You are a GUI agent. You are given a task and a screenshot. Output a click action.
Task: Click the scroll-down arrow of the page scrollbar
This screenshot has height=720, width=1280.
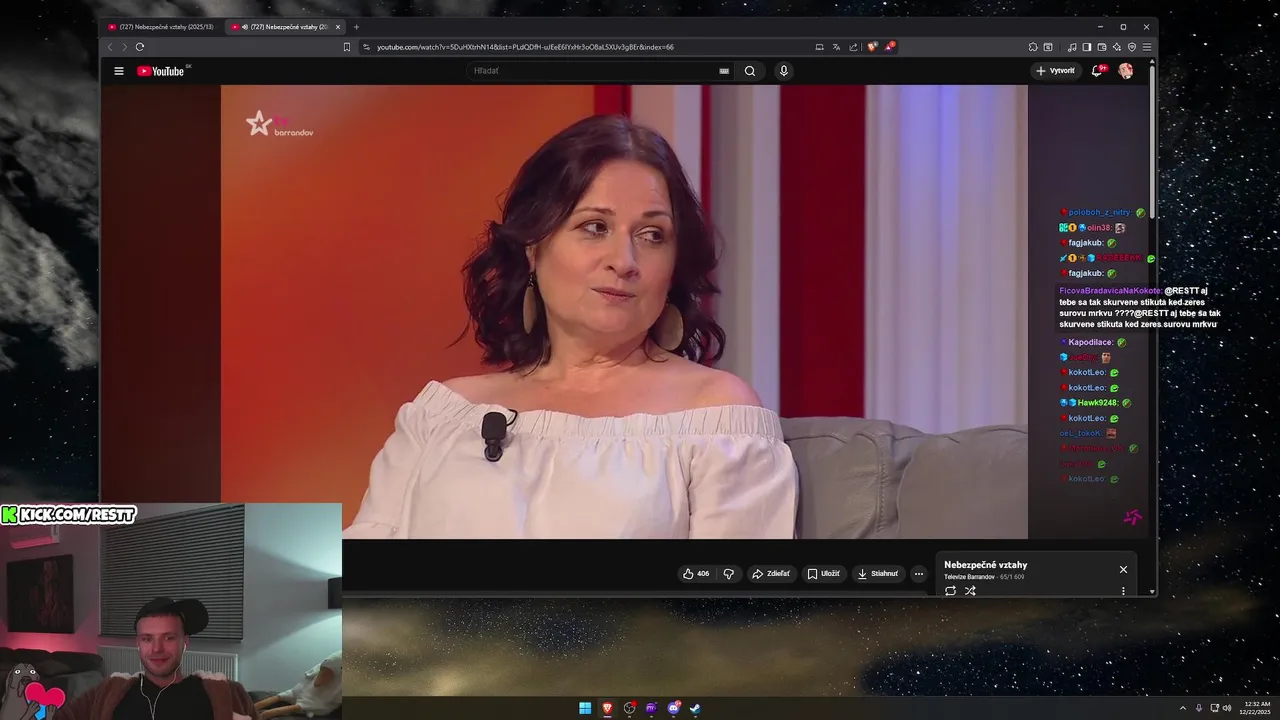coord(1153,592)
